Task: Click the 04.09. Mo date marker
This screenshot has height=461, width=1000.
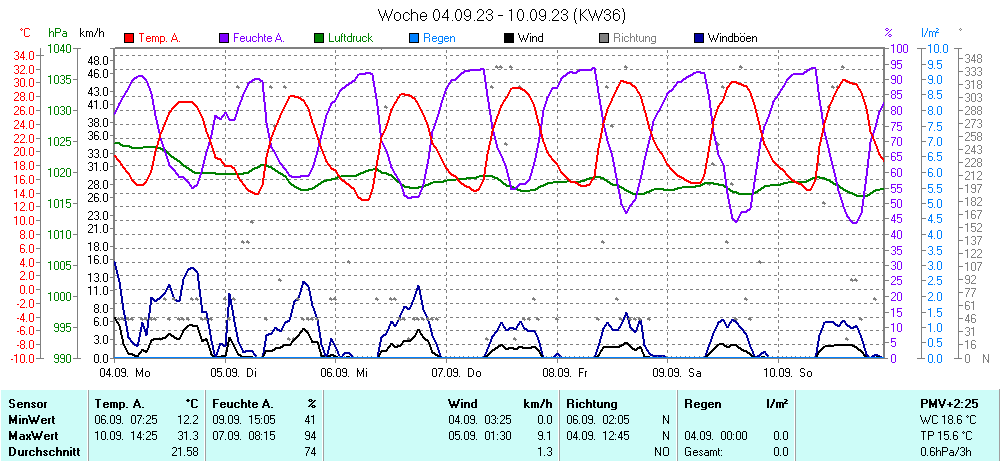Action: 125,372
